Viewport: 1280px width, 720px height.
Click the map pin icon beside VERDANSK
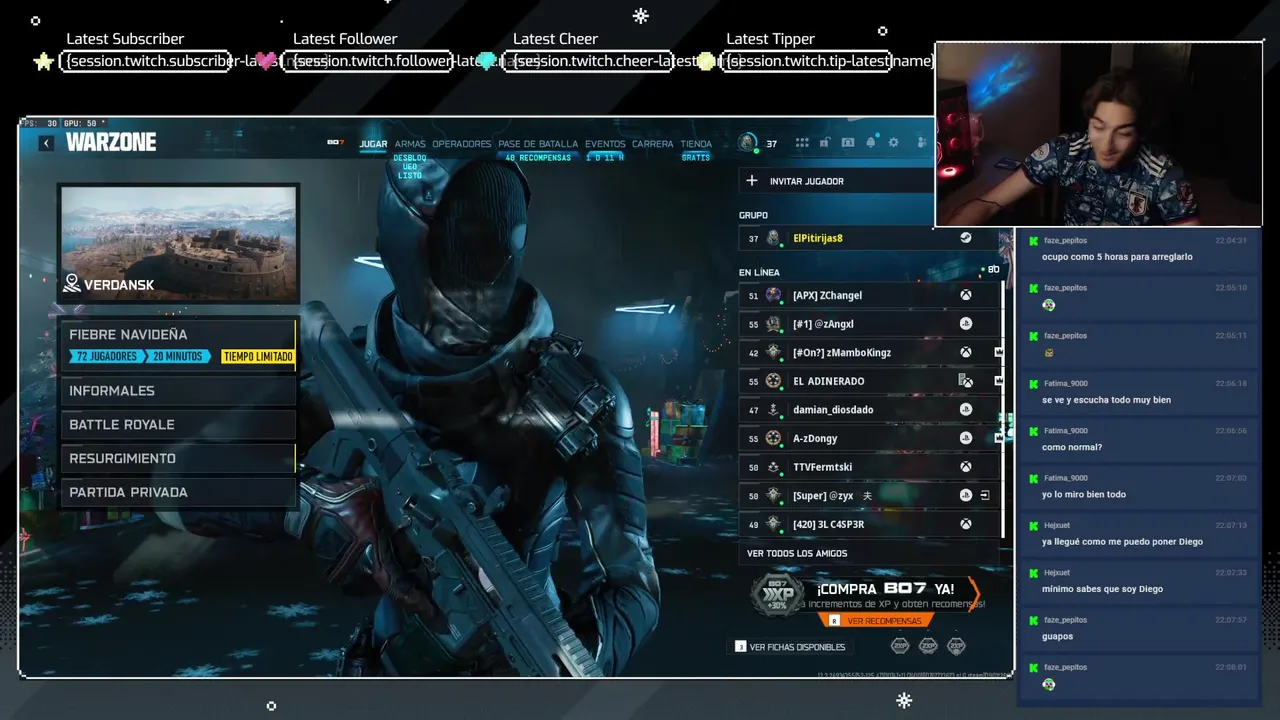pos(71,284)
